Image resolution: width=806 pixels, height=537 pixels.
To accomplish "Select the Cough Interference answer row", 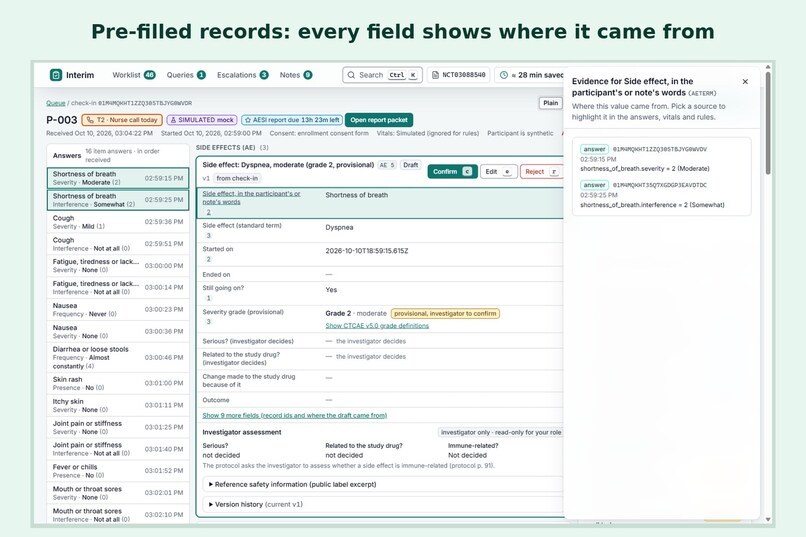I will (118, 244).
